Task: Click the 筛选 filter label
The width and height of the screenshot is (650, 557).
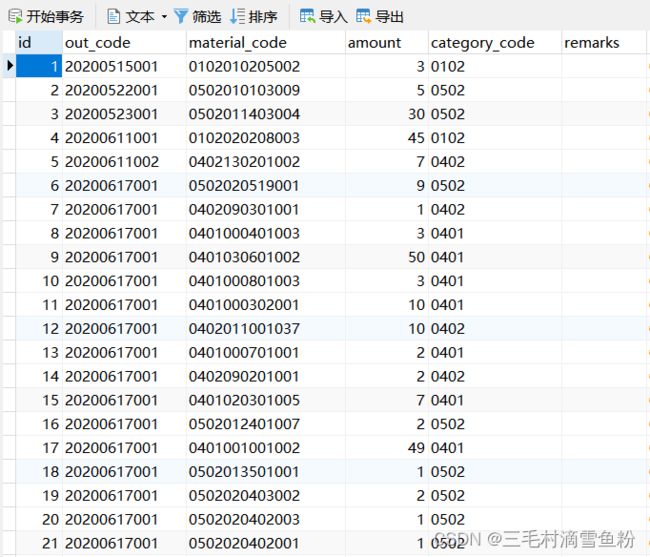Action: pyautogui.click(x=206, y=17)
